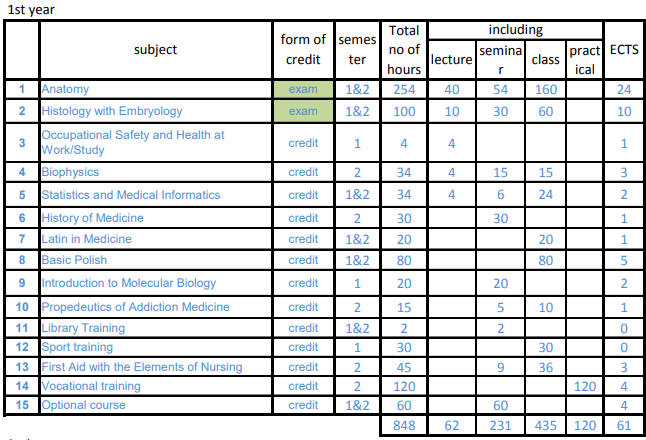Select the History of Medicine row title

pos(92,218)
